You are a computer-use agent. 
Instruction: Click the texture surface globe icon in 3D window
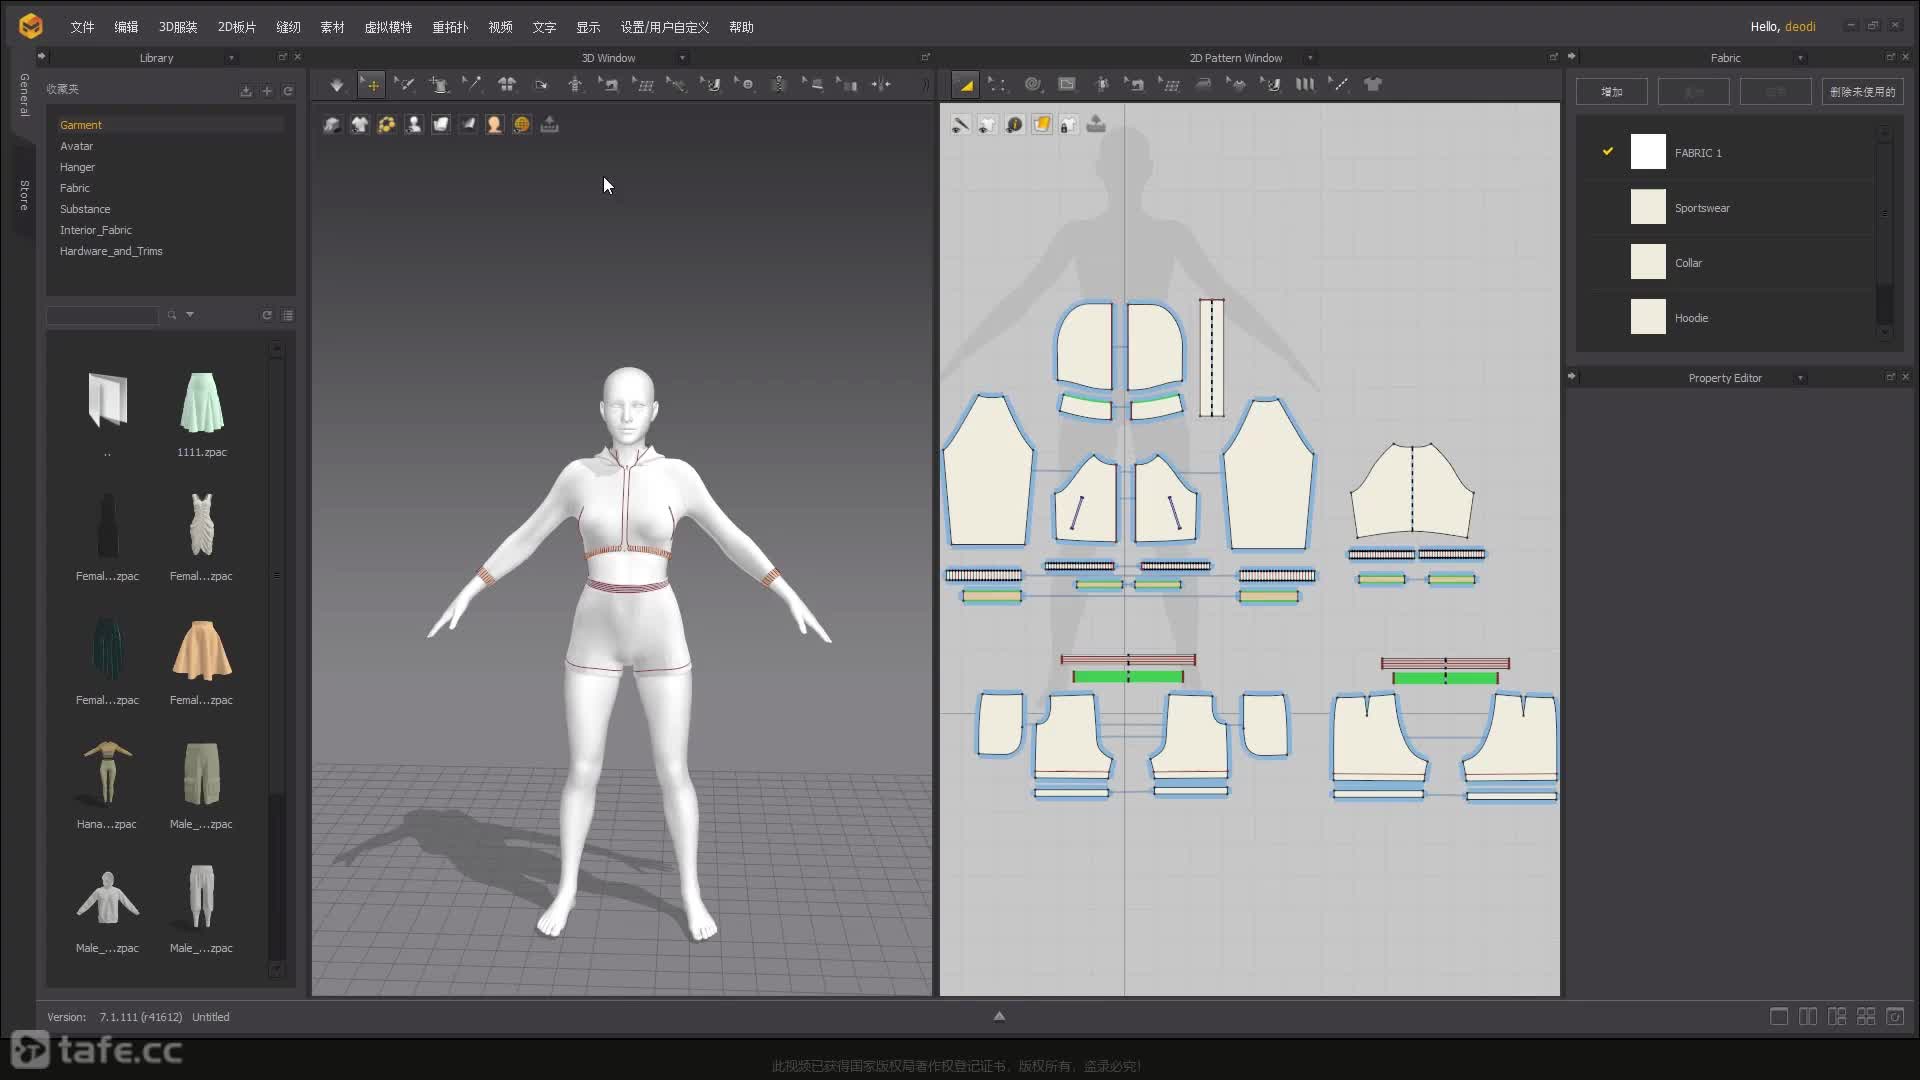[x=522, y=125]
